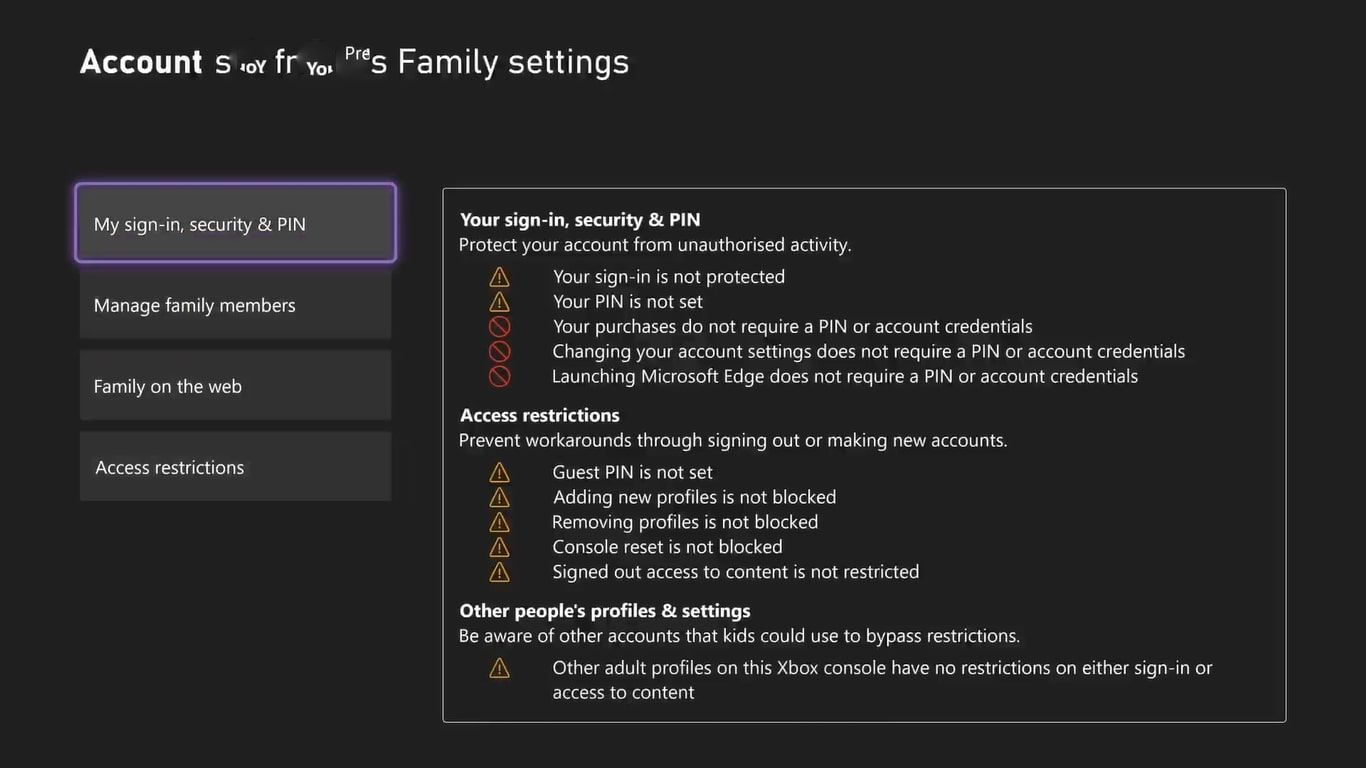
Task: Click the "Access restrictions" section heading in panel
Action: coord(540,415)
